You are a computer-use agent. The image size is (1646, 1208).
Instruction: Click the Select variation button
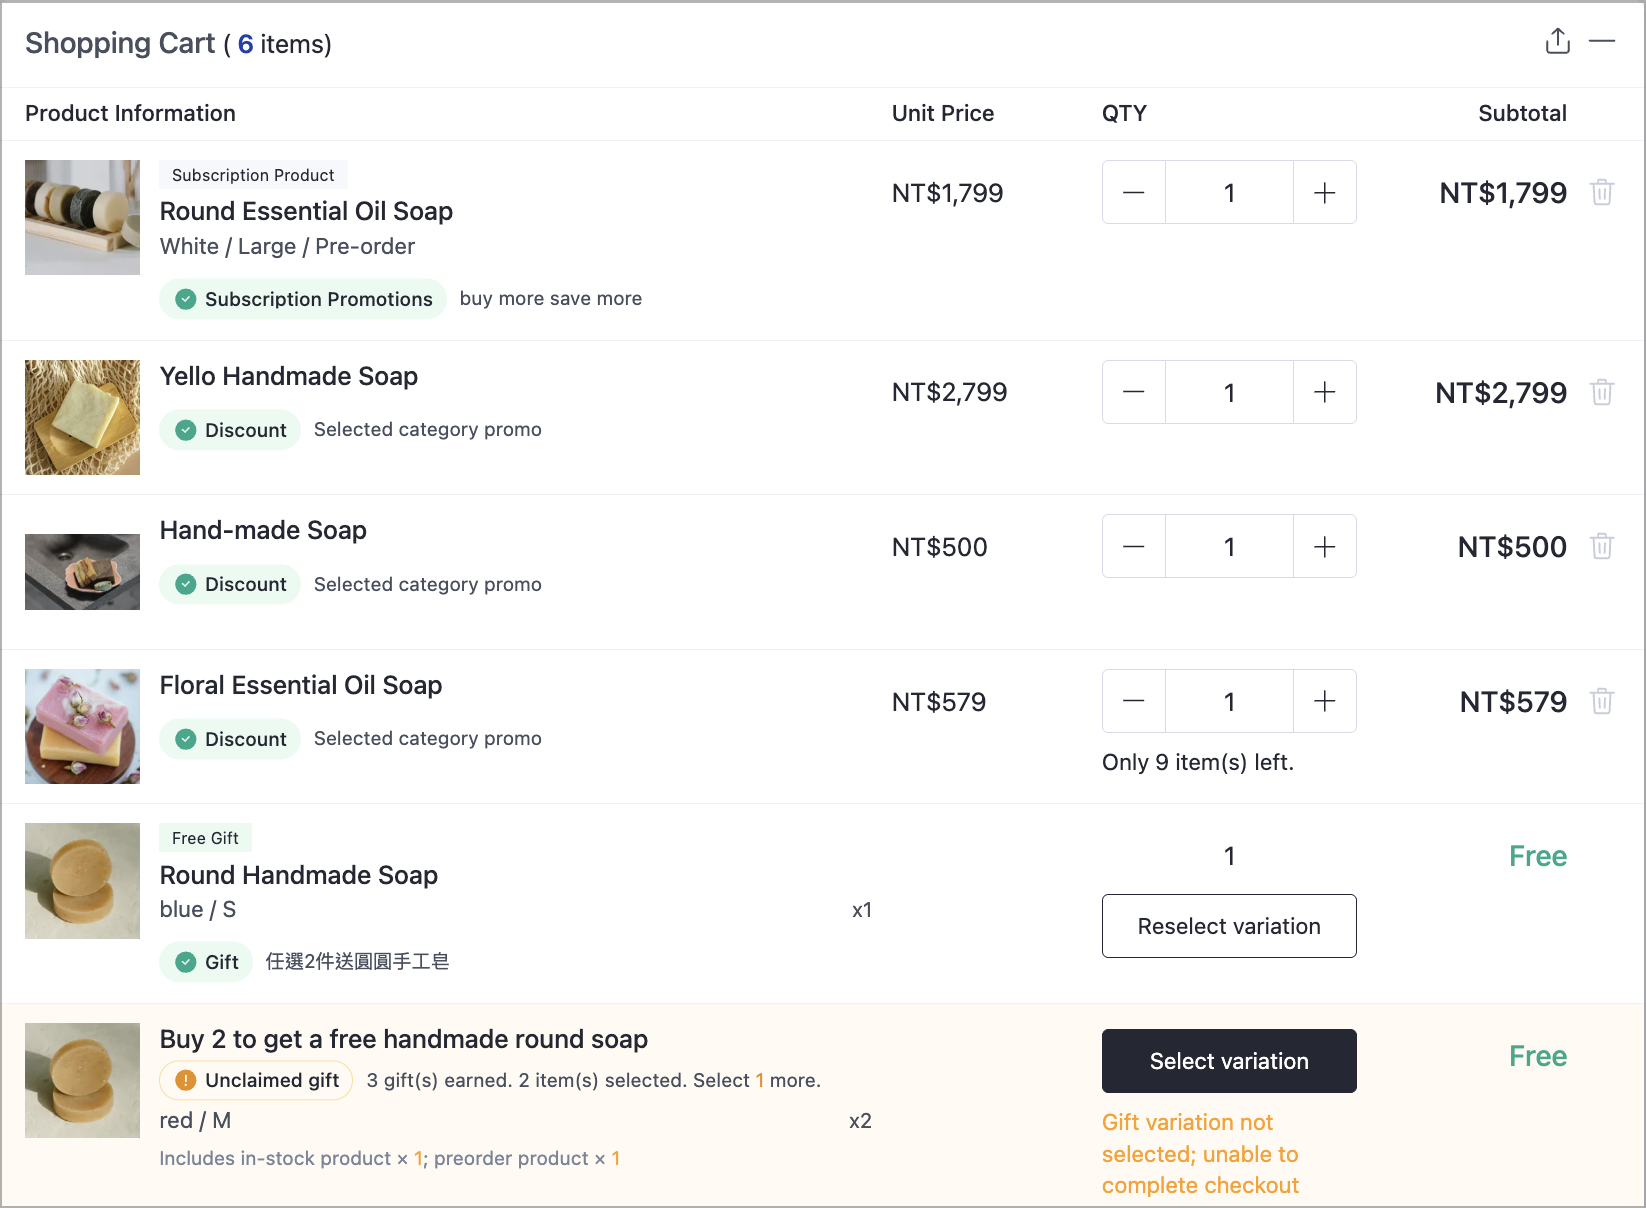[1229, 1061]
